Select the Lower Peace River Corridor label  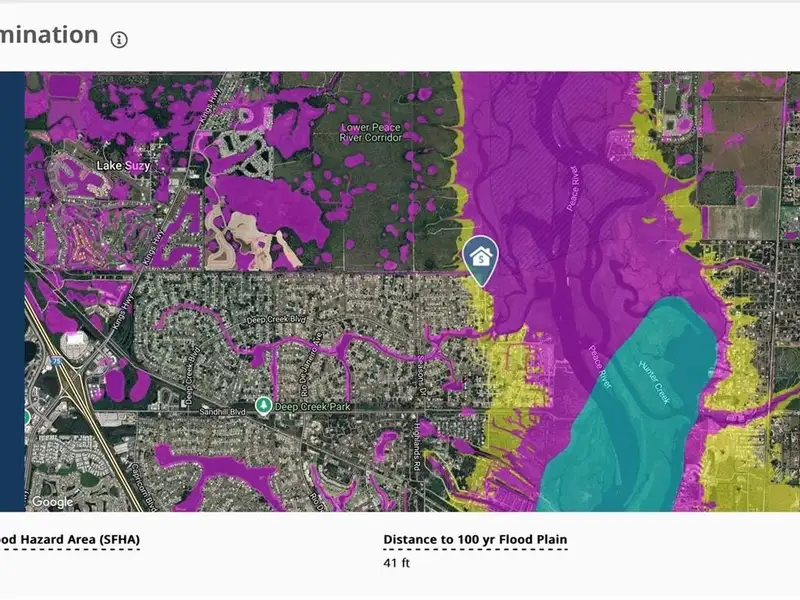click(x=371, y=133)
